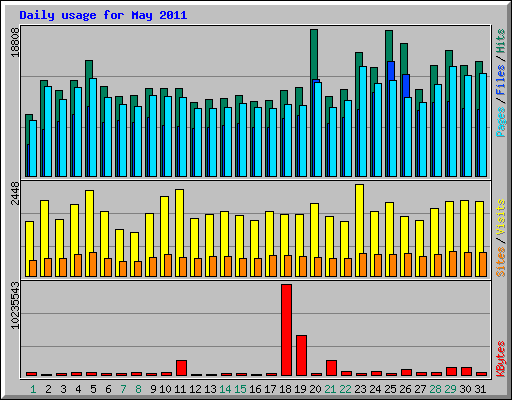Click the Files legend label
Image resolution: width=512 pixels, height=400 pixels.
tap(501, 80)
